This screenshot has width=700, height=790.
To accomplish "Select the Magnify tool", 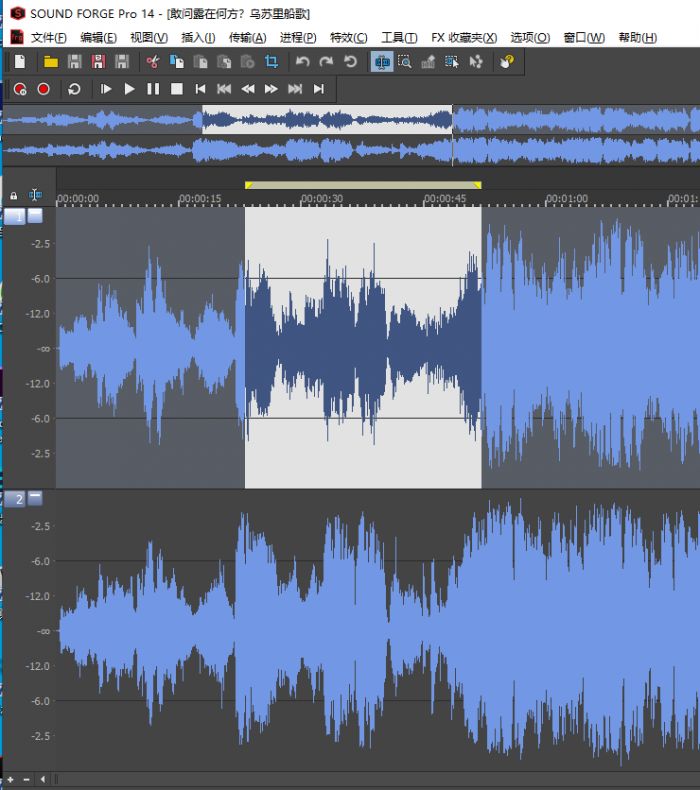I will coord(405,62).
